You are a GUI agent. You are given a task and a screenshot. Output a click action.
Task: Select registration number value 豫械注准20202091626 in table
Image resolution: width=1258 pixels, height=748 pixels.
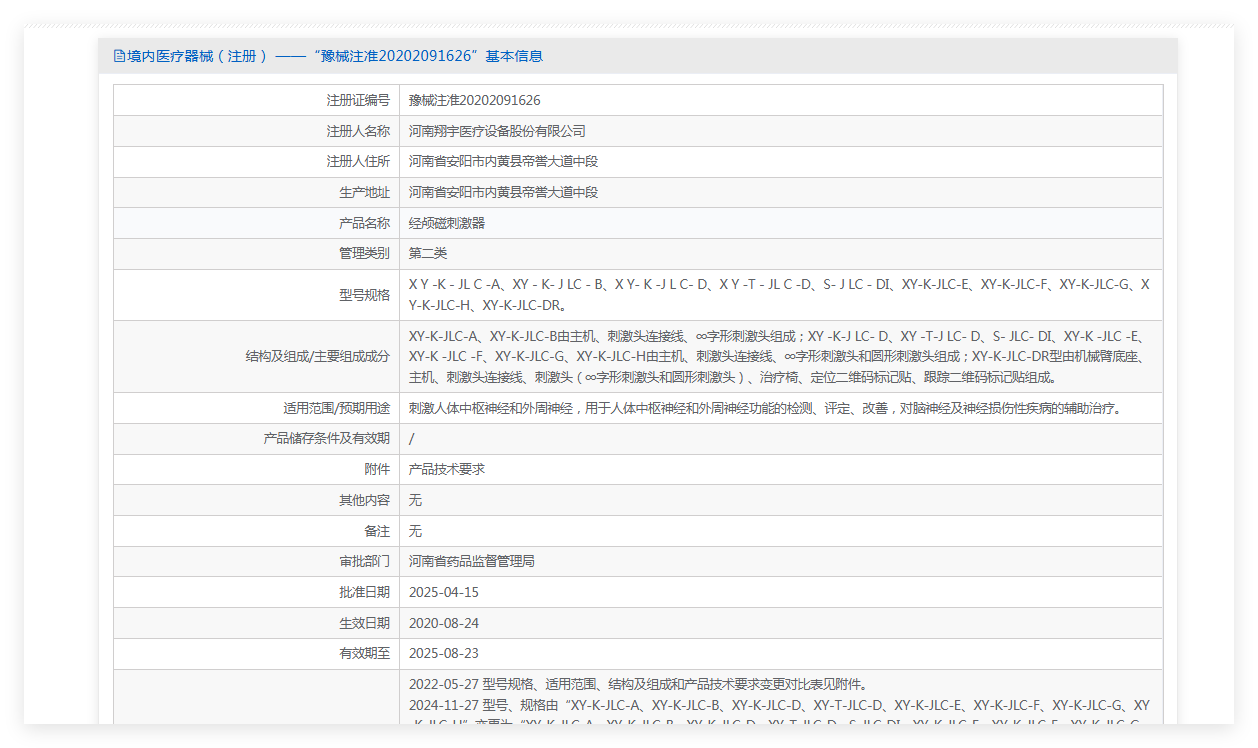click(x=475, y=100)
